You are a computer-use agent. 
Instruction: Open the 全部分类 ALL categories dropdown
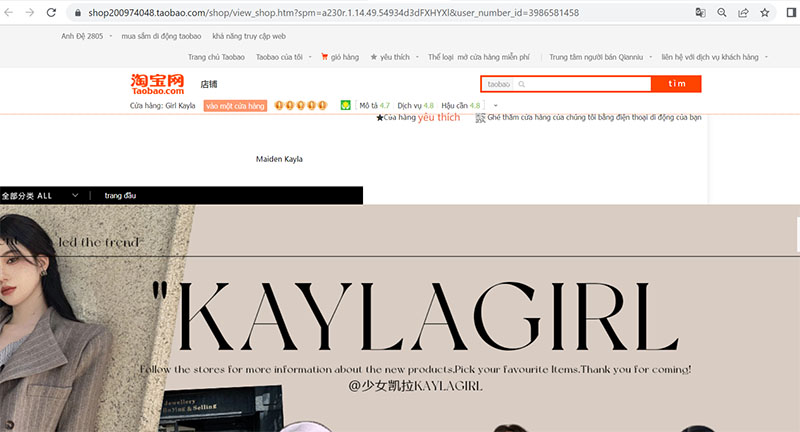pyautogui.click(x=40, y=196)
